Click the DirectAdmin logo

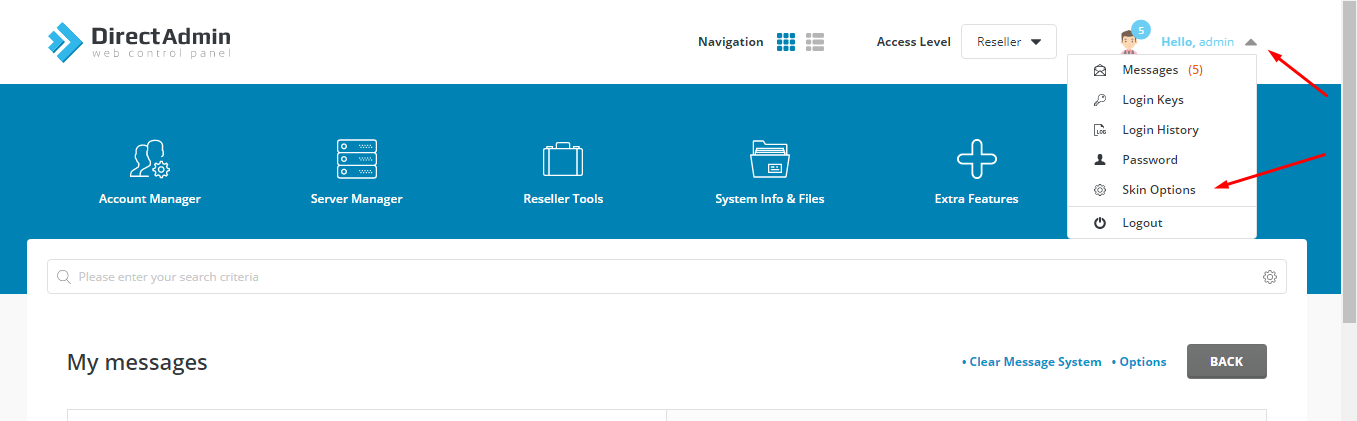click(x=139, y=41)
